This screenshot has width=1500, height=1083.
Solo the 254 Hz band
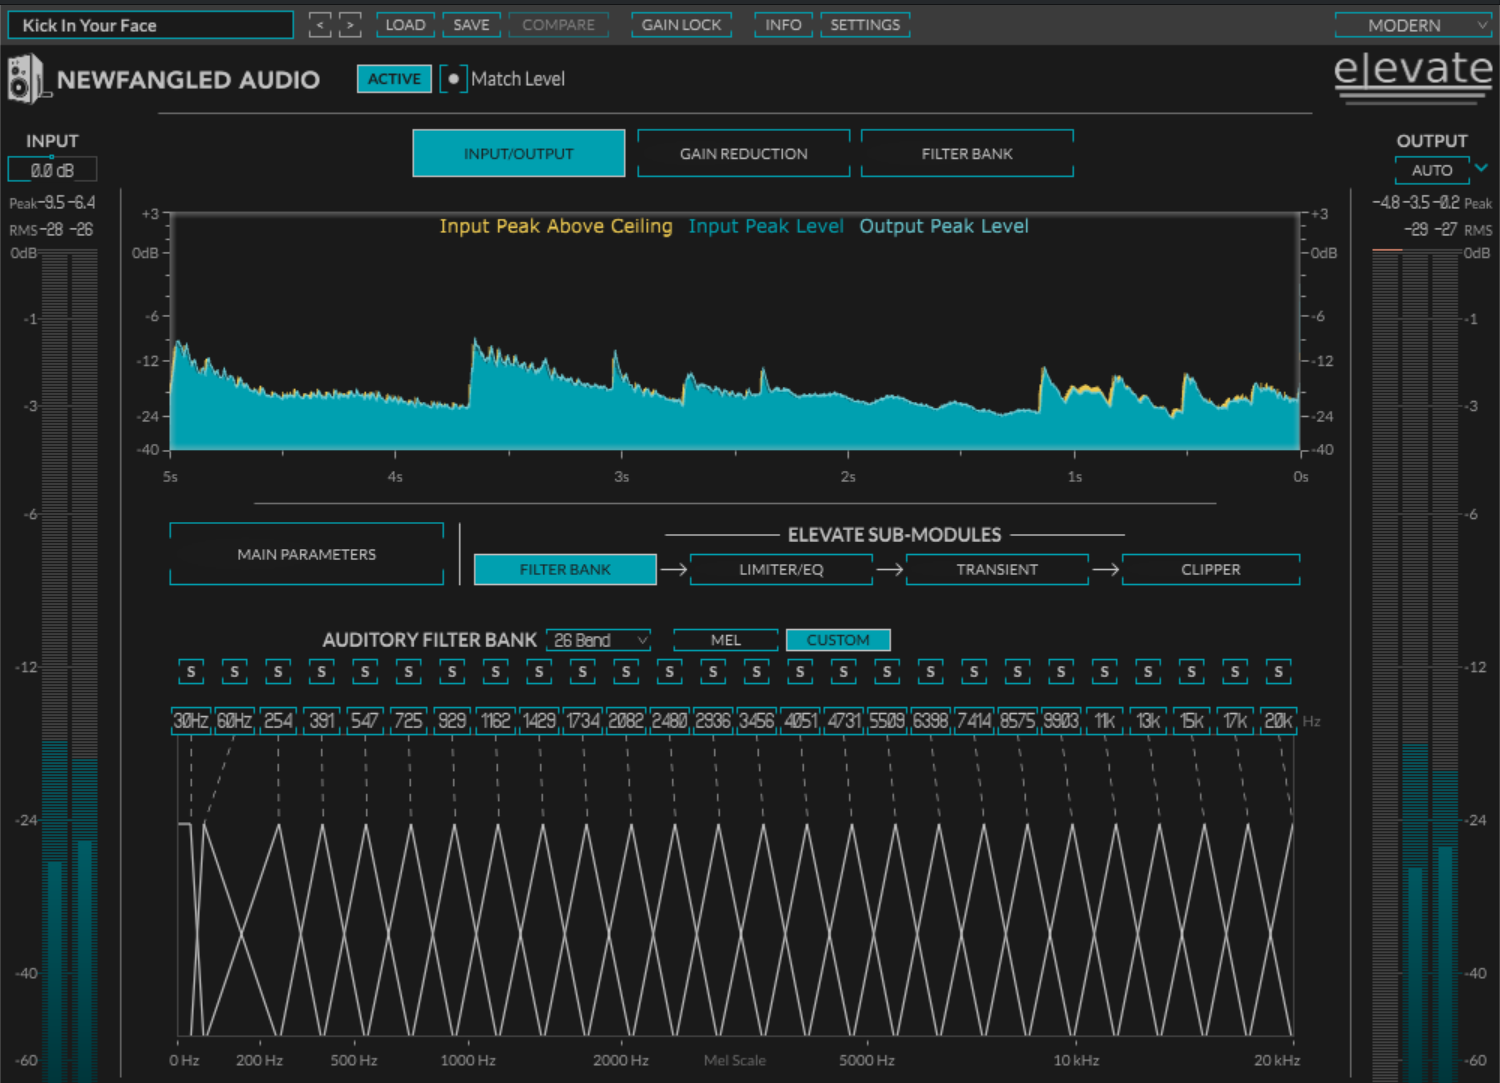click(278, 672)
